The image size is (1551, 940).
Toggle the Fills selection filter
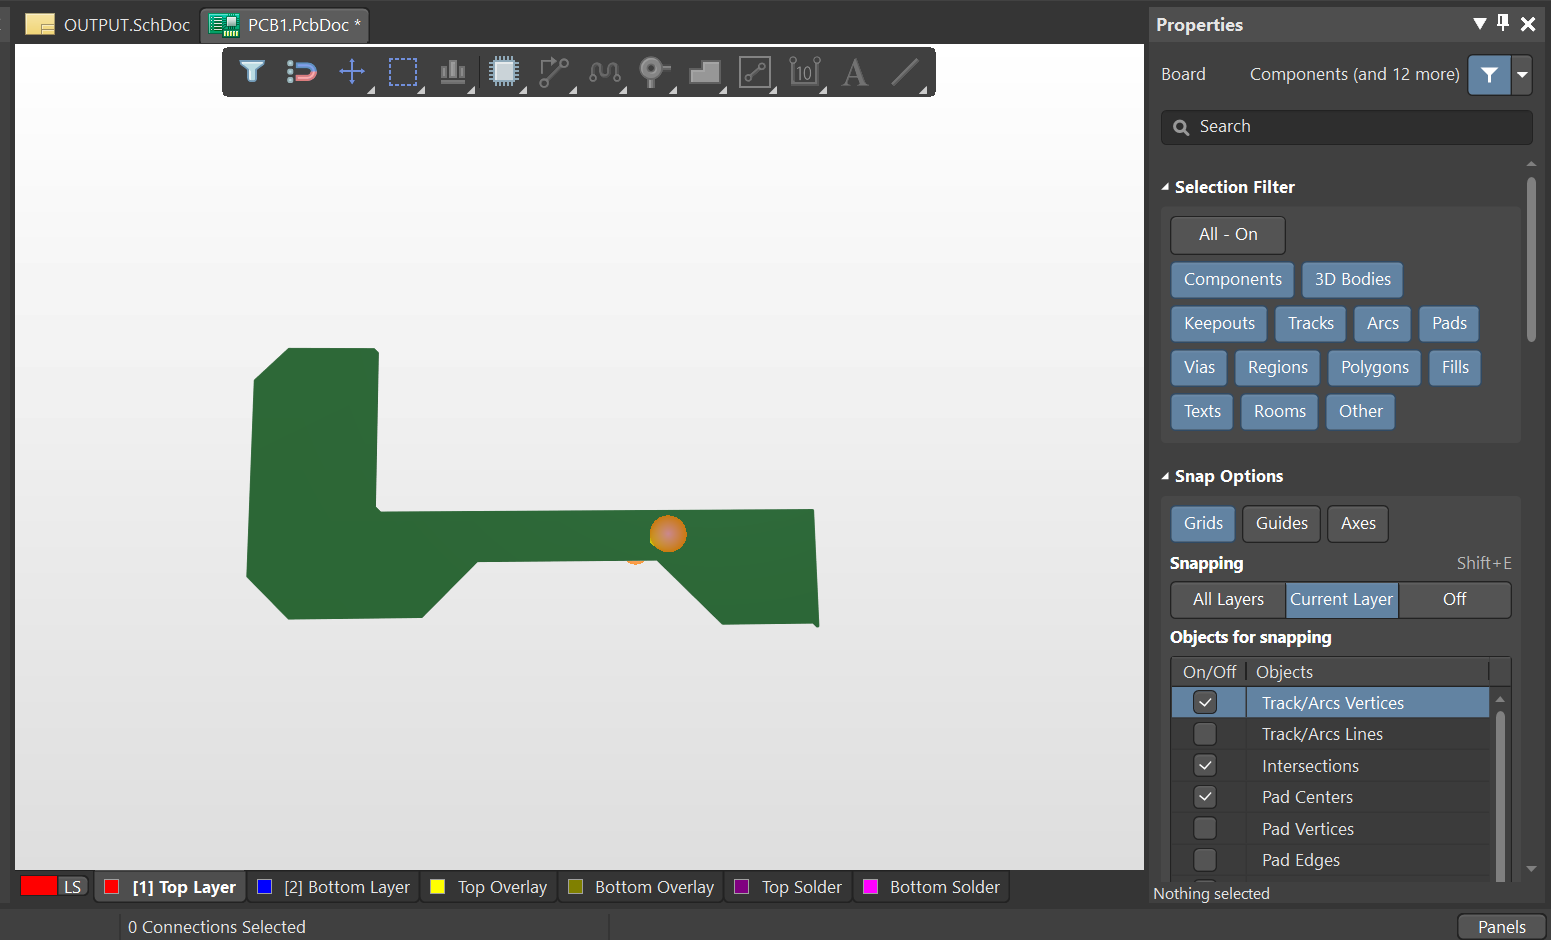[1455, 368]
